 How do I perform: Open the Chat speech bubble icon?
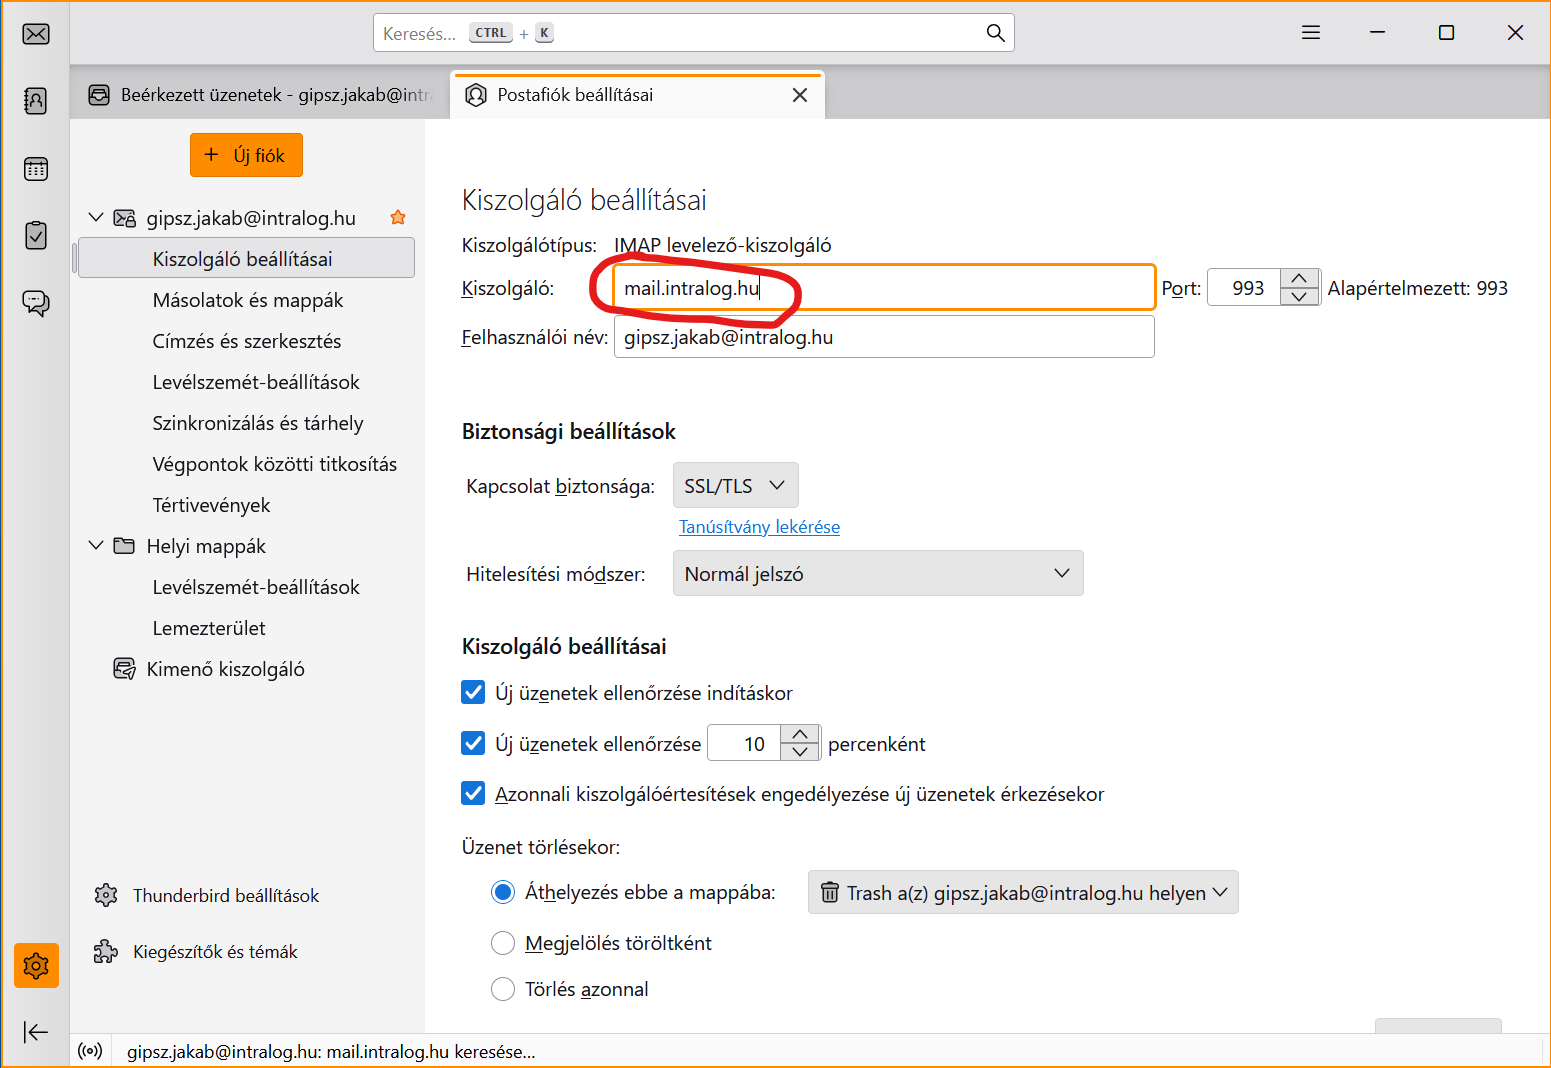(x=36, y=303)
